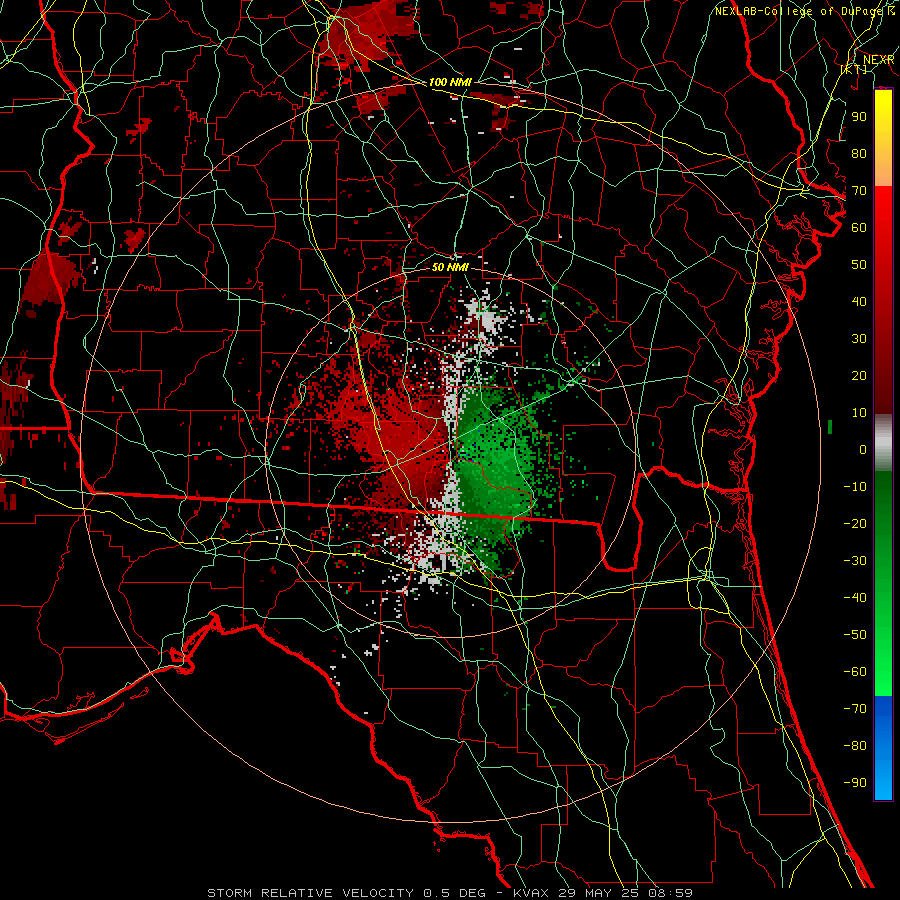Click the 'STORM RELATIVE VELOCITY 0.5 DEG' caption
Screen dimensions: 900x900
pos(346,893)
